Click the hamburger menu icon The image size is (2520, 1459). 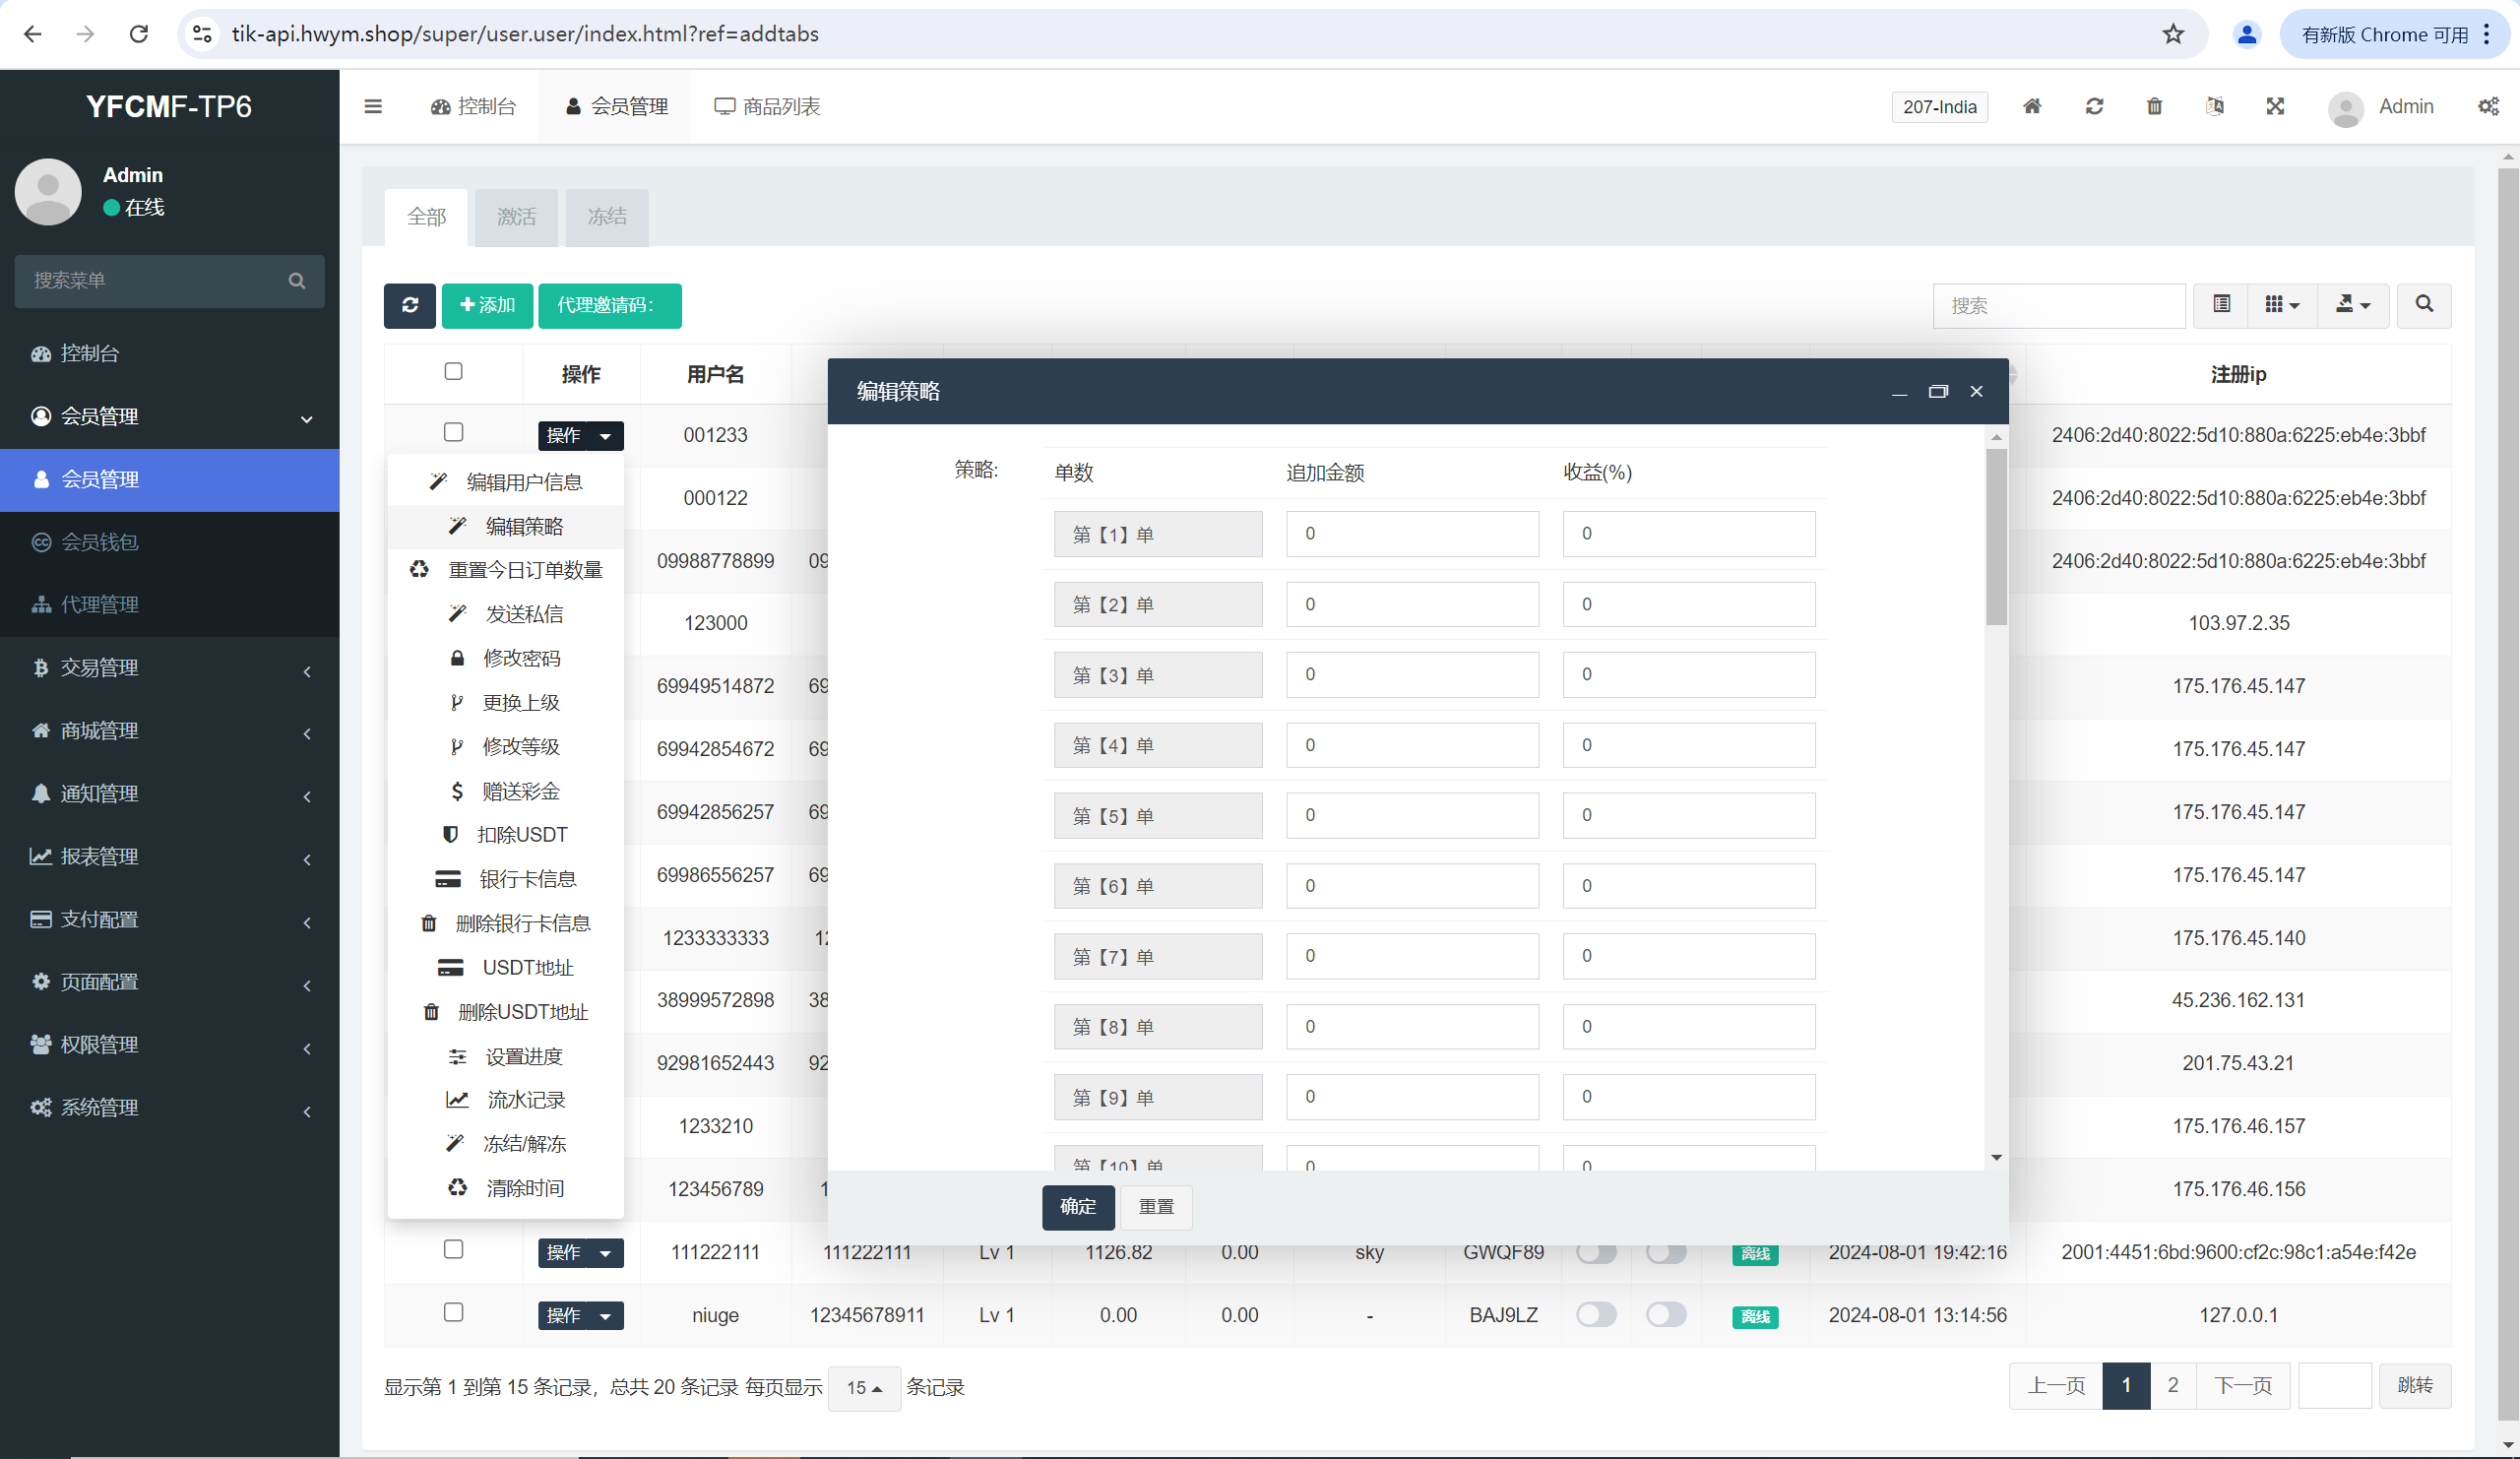tap(373, 107)
